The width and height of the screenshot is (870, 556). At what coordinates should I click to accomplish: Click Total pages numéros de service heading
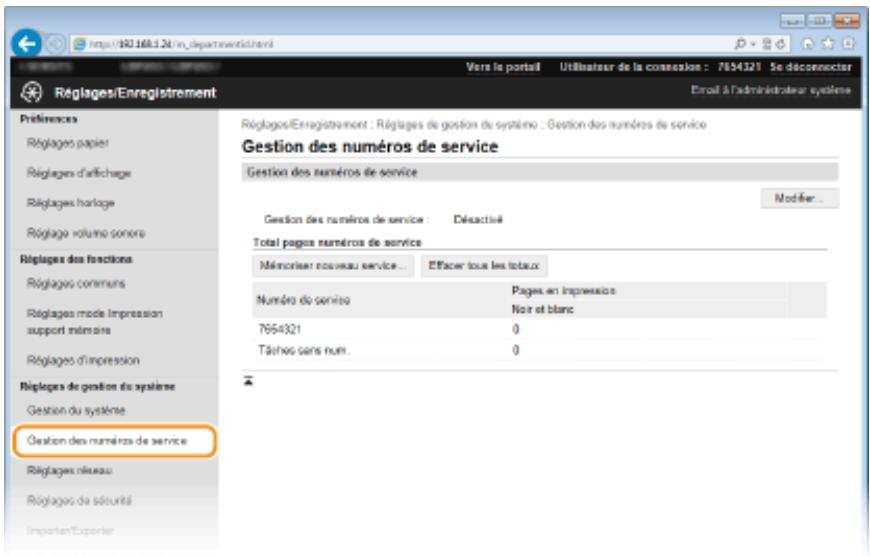337,242
